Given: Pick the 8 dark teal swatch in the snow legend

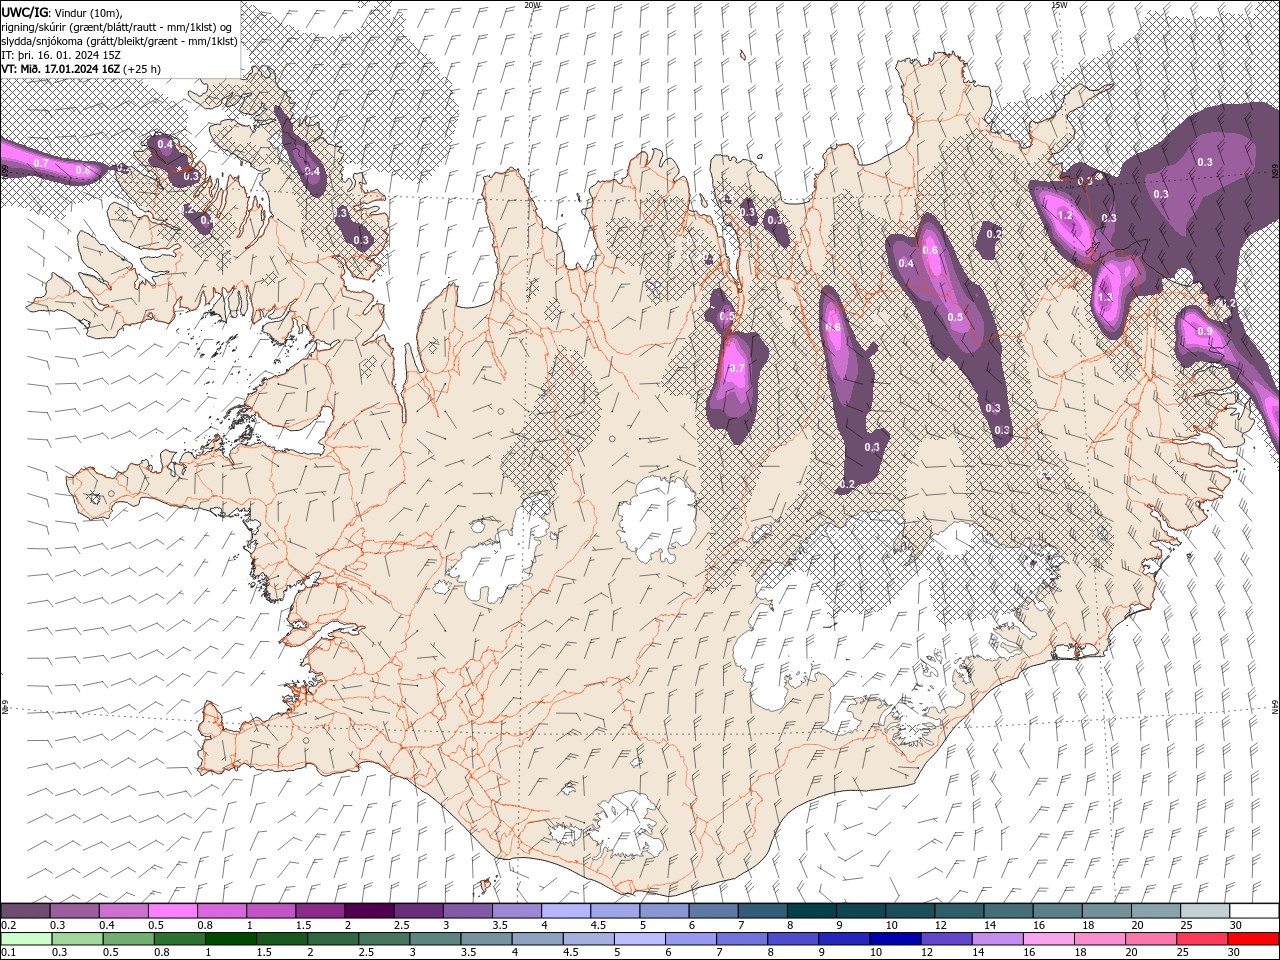Looking at the screenshot, I should click(811, 911).
